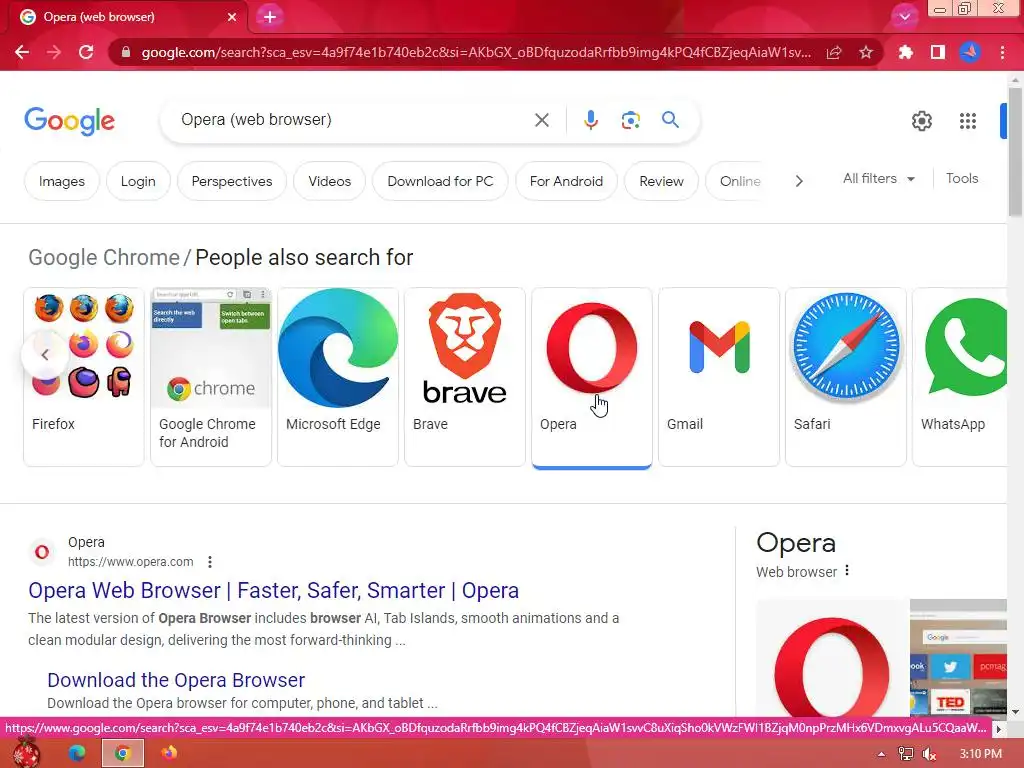Open the search Tools button
Screen dimensions: 1024x768
tap(962, 178)
